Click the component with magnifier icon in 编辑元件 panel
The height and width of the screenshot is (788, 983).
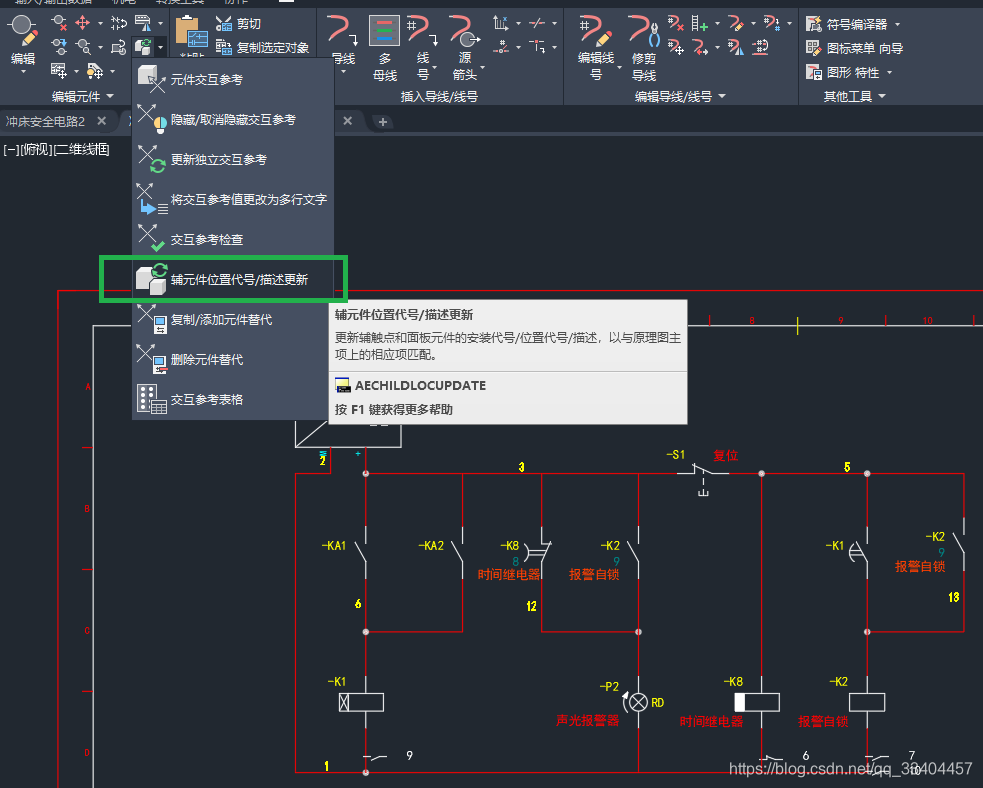[82, 46]
